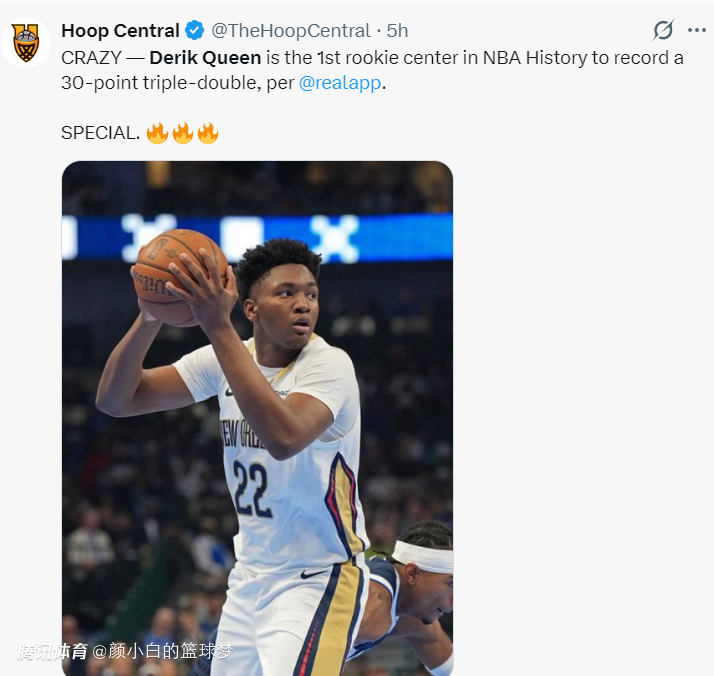Open the @realapp mention link
The image size is (714, 676).
pos(340,83)
